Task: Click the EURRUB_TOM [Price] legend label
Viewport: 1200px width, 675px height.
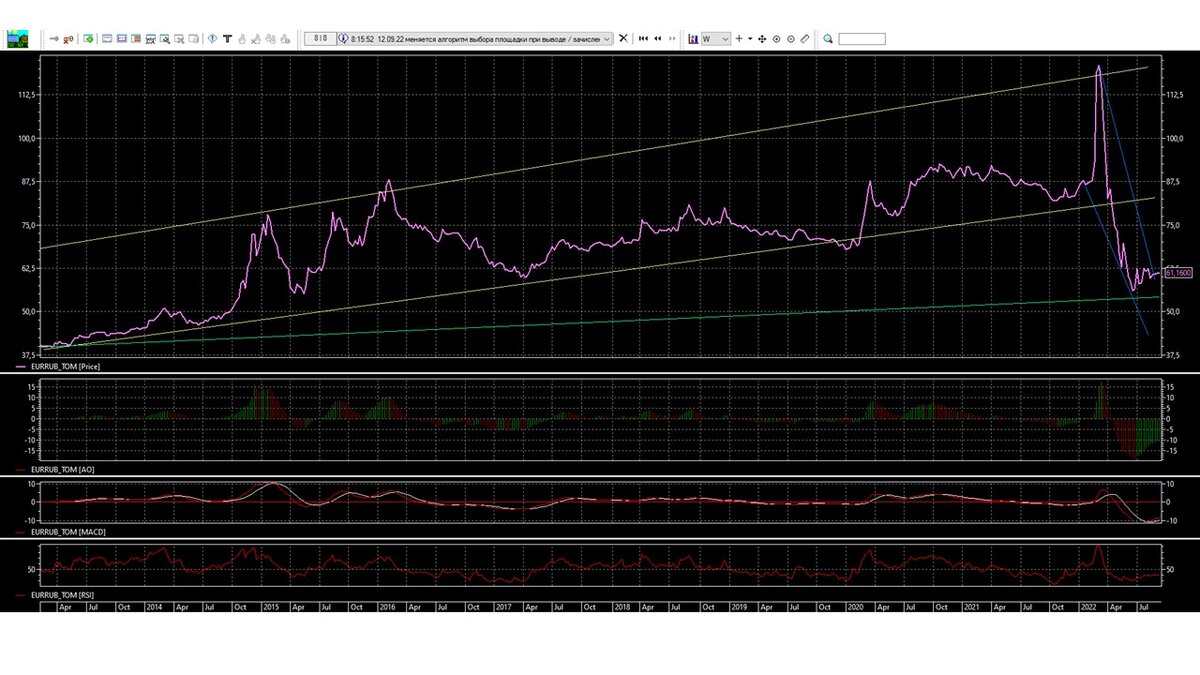Action: point(66,367)
